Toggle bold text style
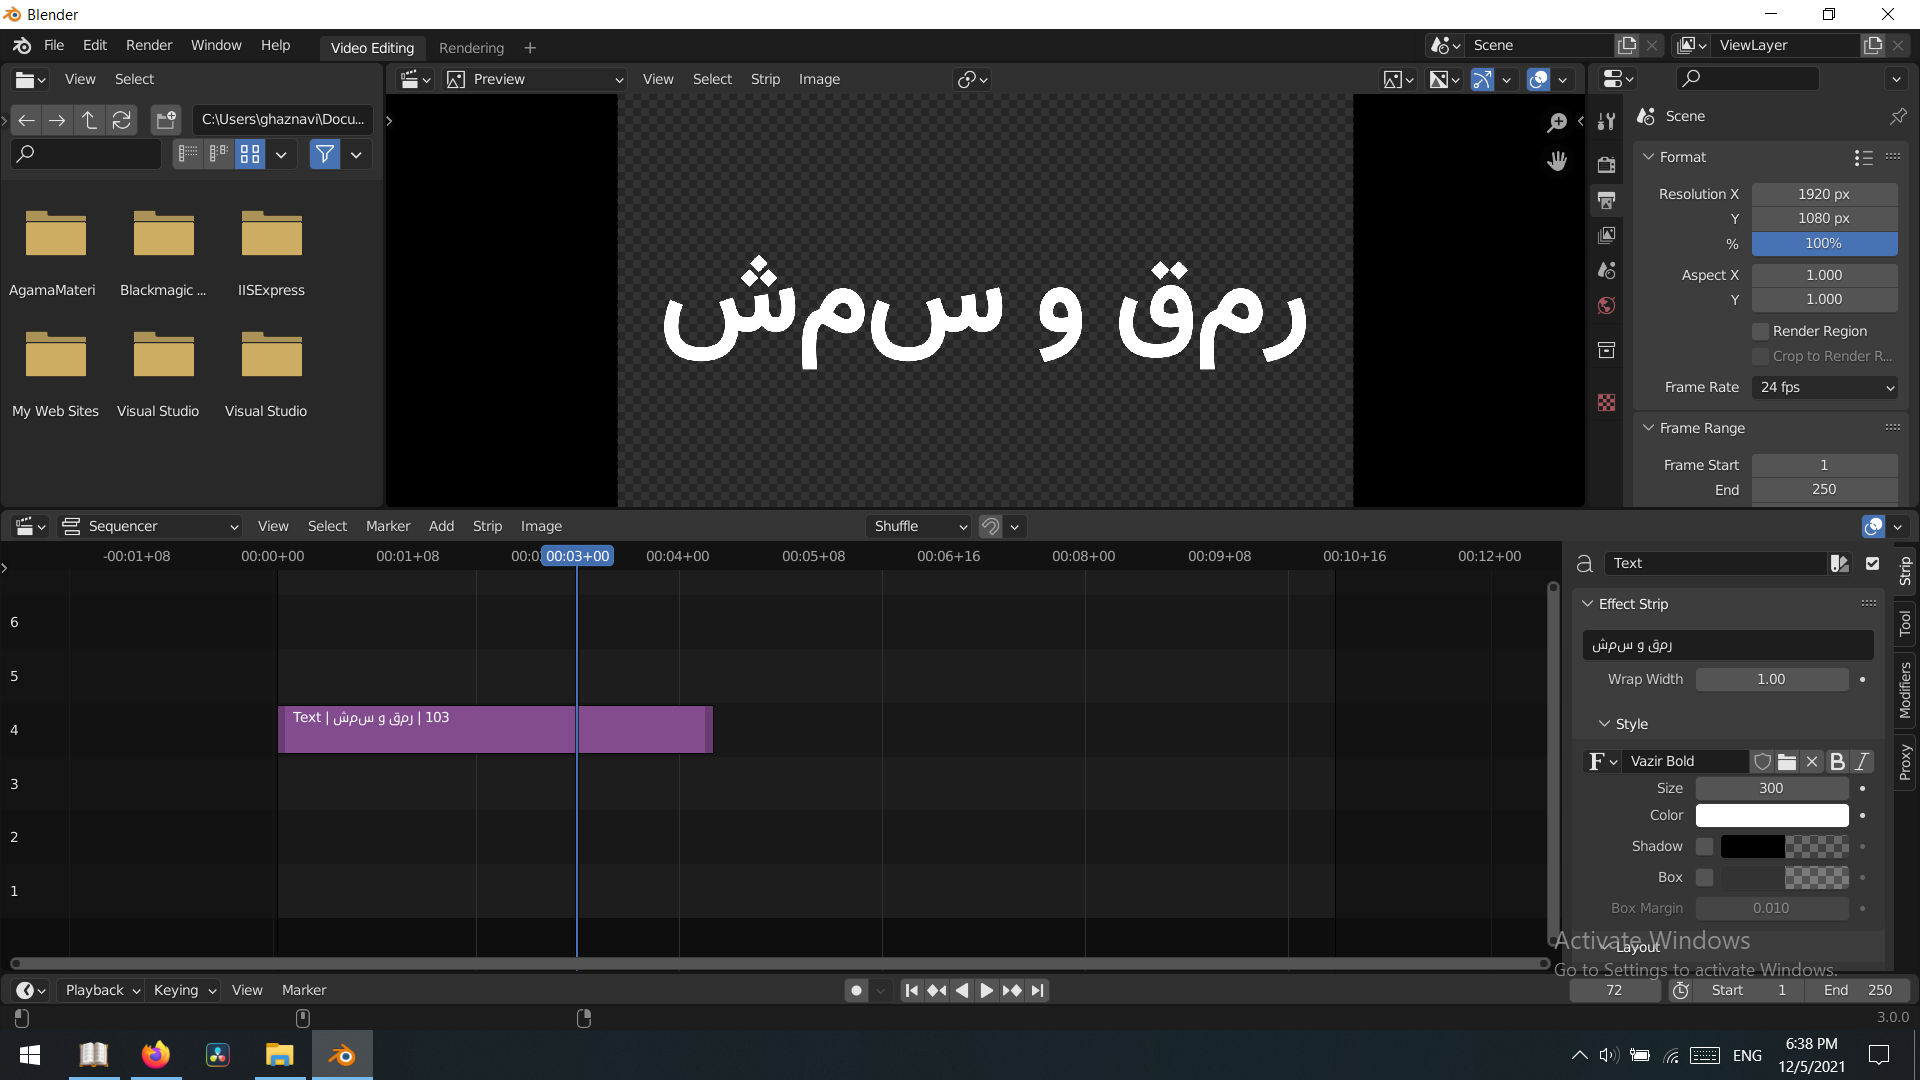 pyautogui.click(x=1837, y=762)
